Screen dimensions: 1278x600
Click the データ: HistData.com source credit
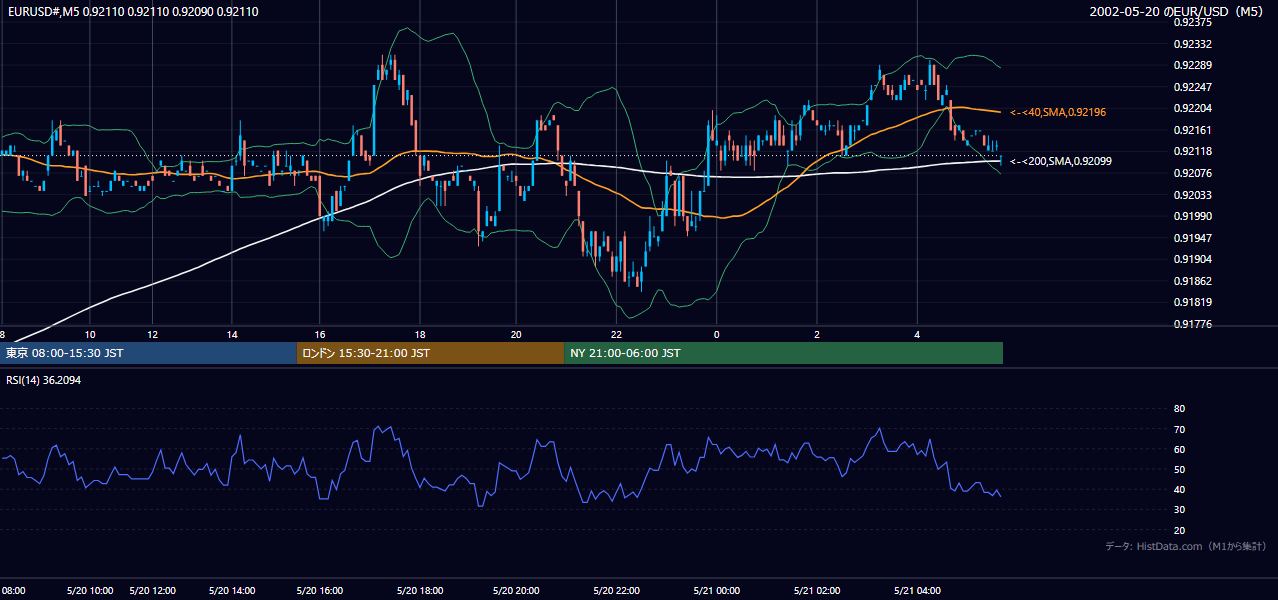click(x=1185, y=546)
